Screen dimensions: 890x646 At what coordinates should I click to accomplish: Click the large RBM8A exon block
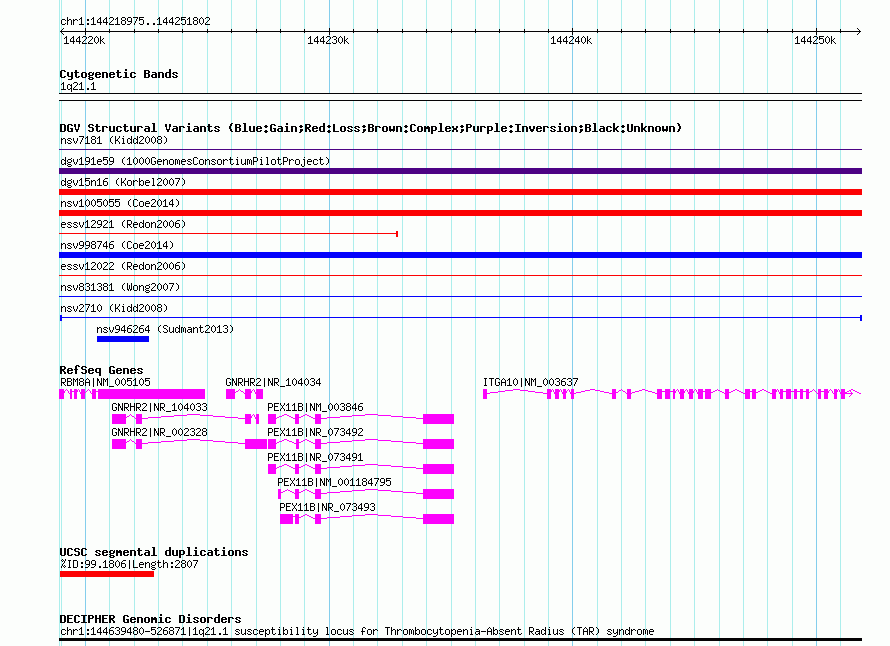151,394
